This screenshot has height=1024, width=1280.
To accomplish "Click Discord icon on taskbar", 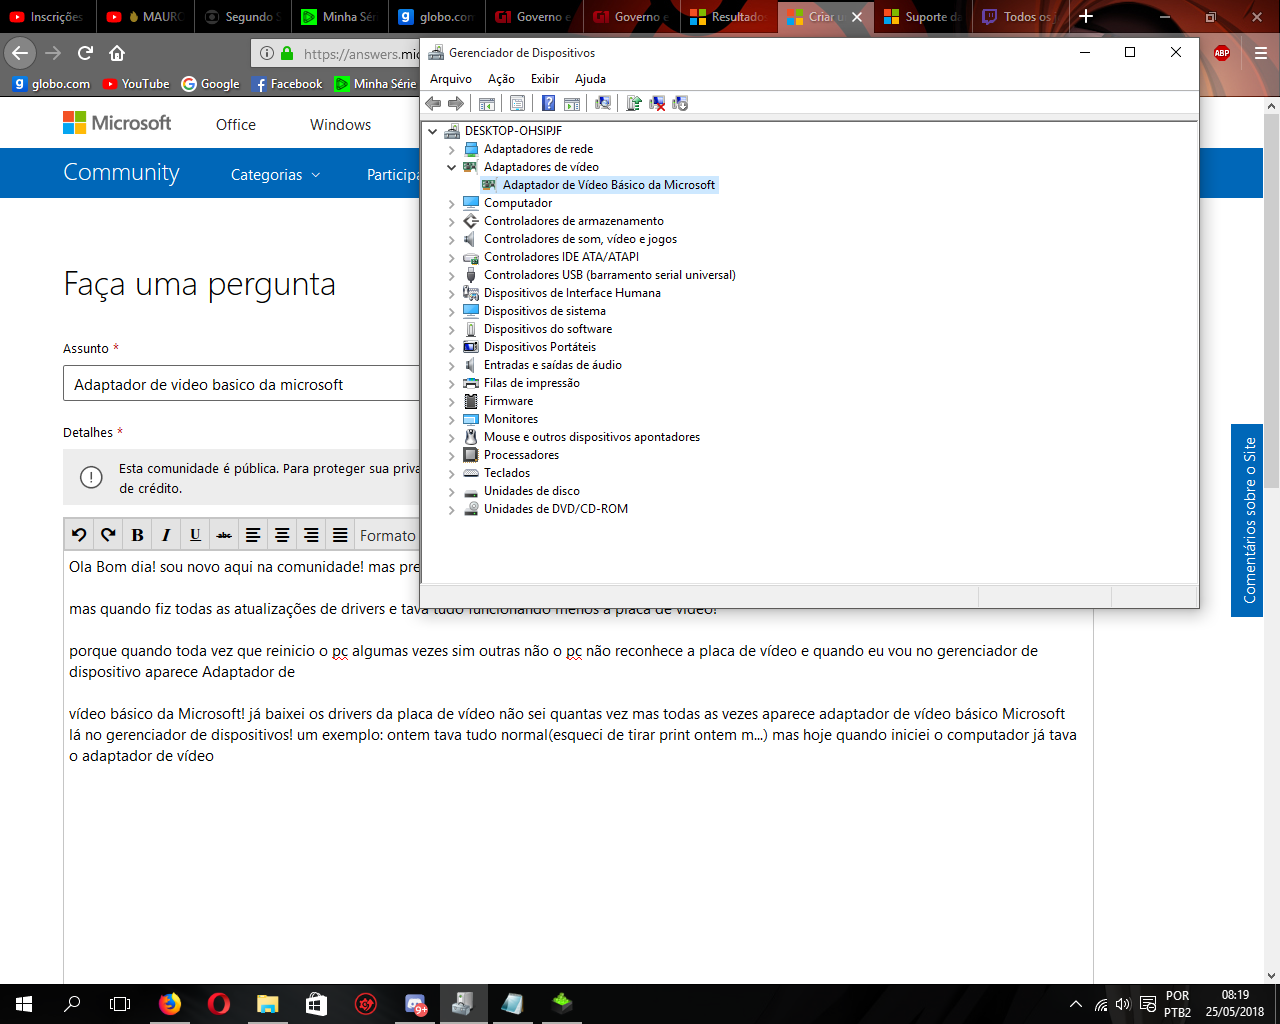I will click(415, 1004).
